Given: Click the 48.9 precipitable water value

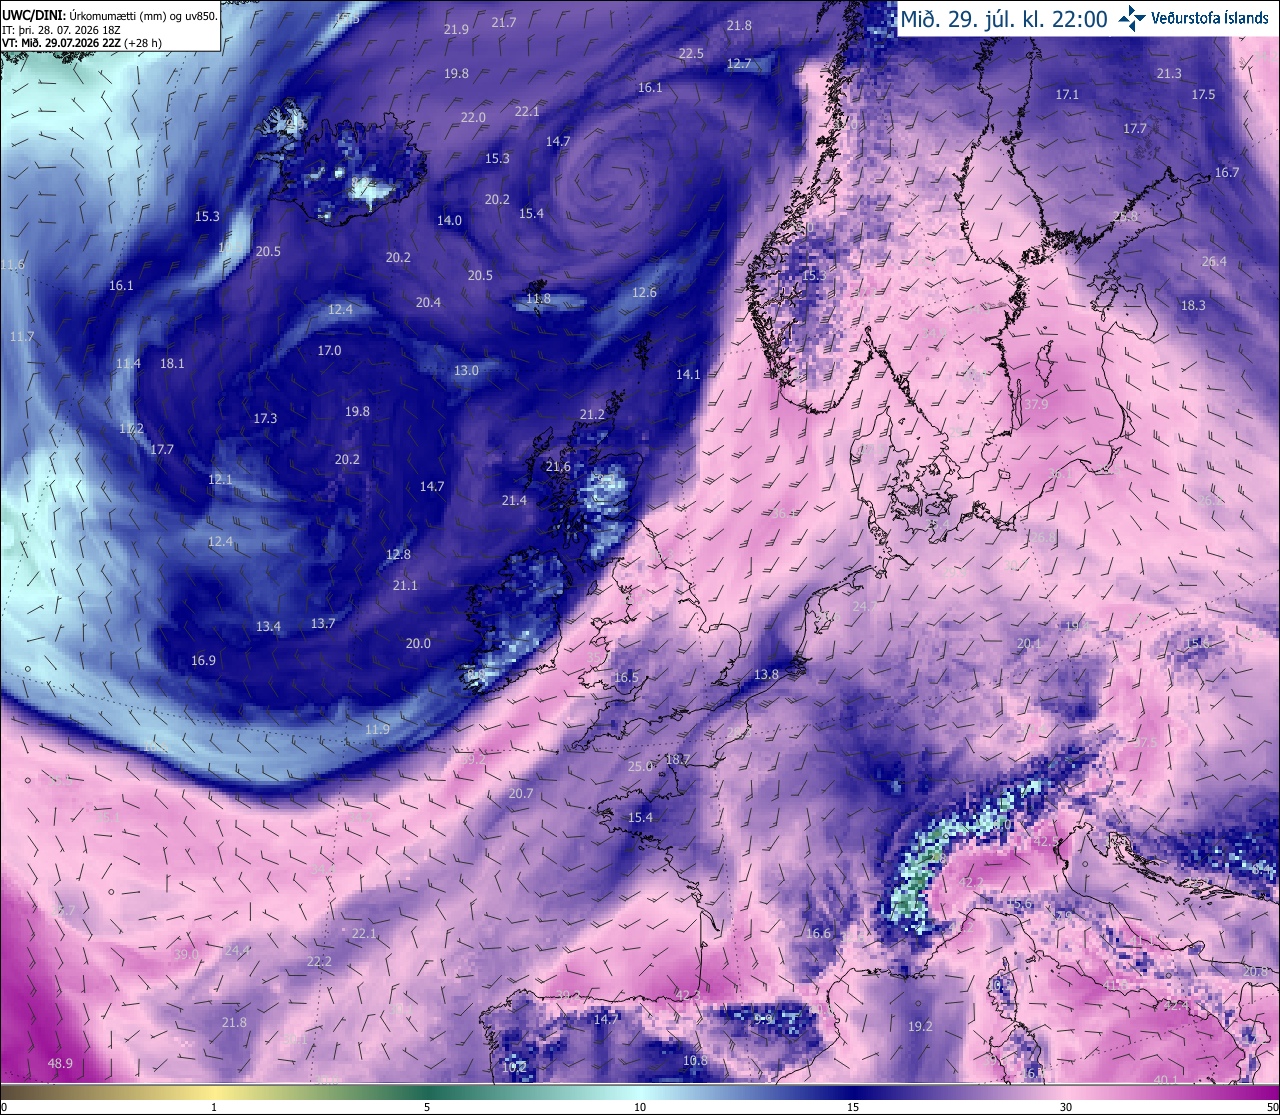Looking at the screenshot, I should click(60, 1063).
